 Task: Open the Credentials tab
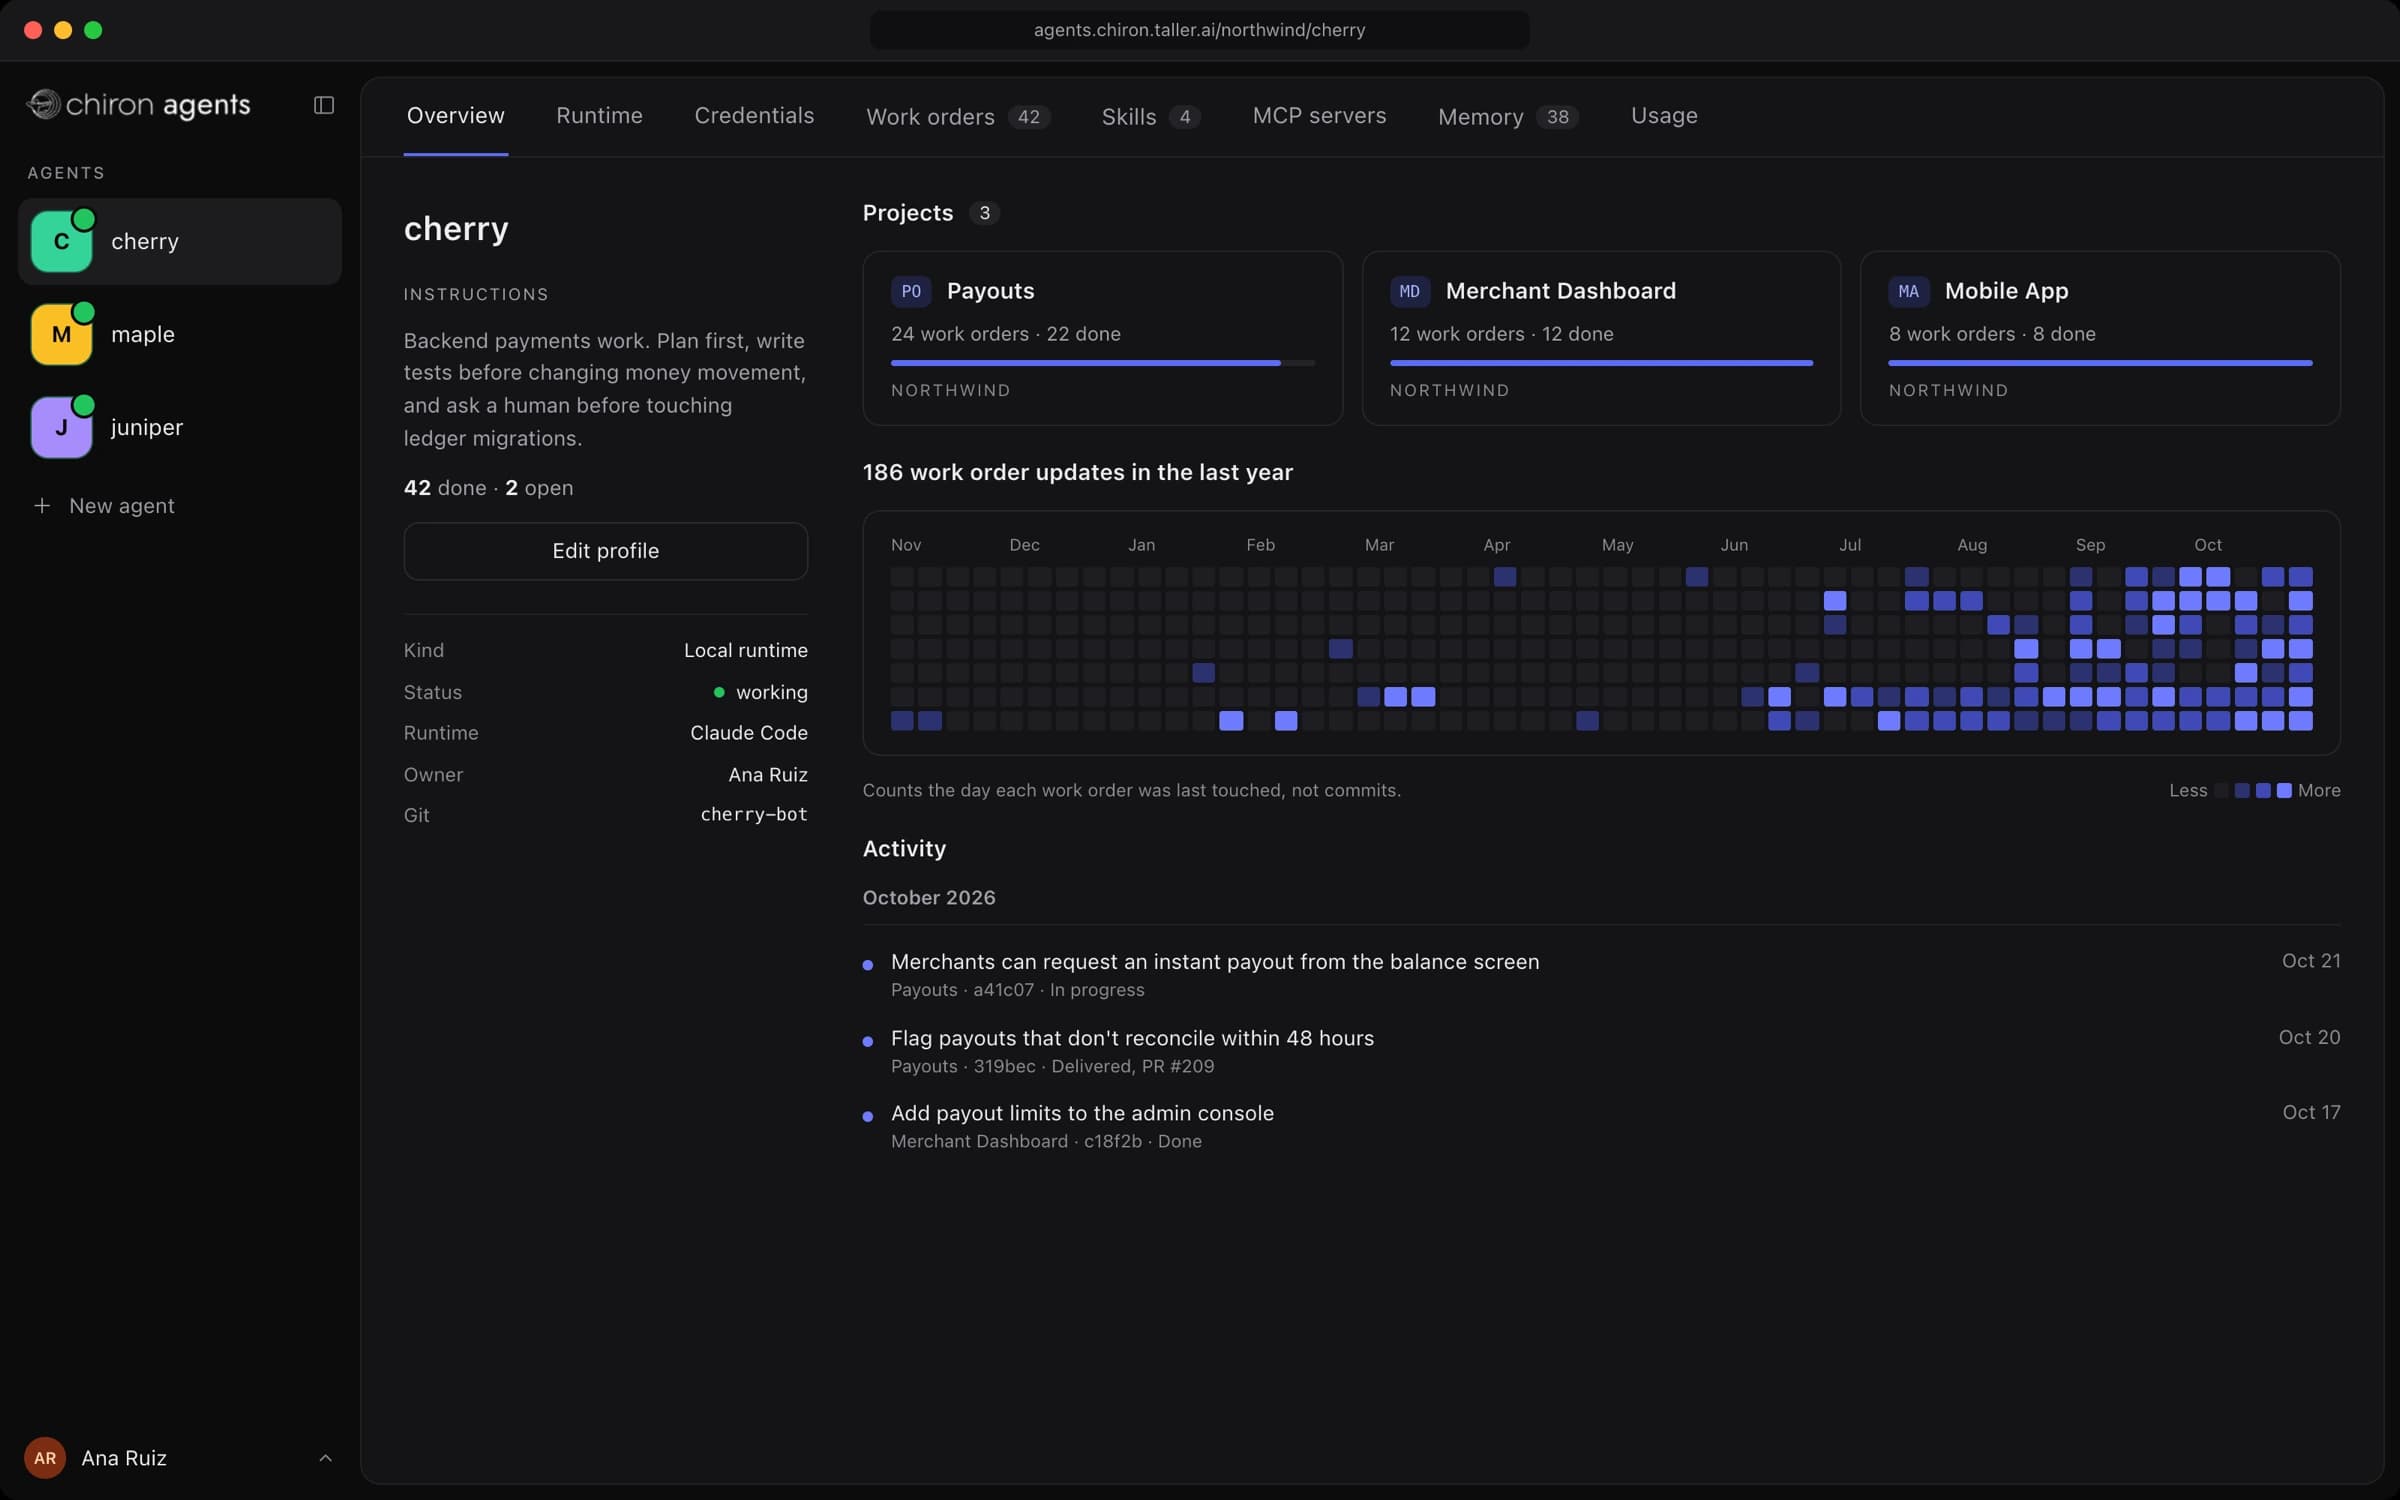[x=754, y=116]
